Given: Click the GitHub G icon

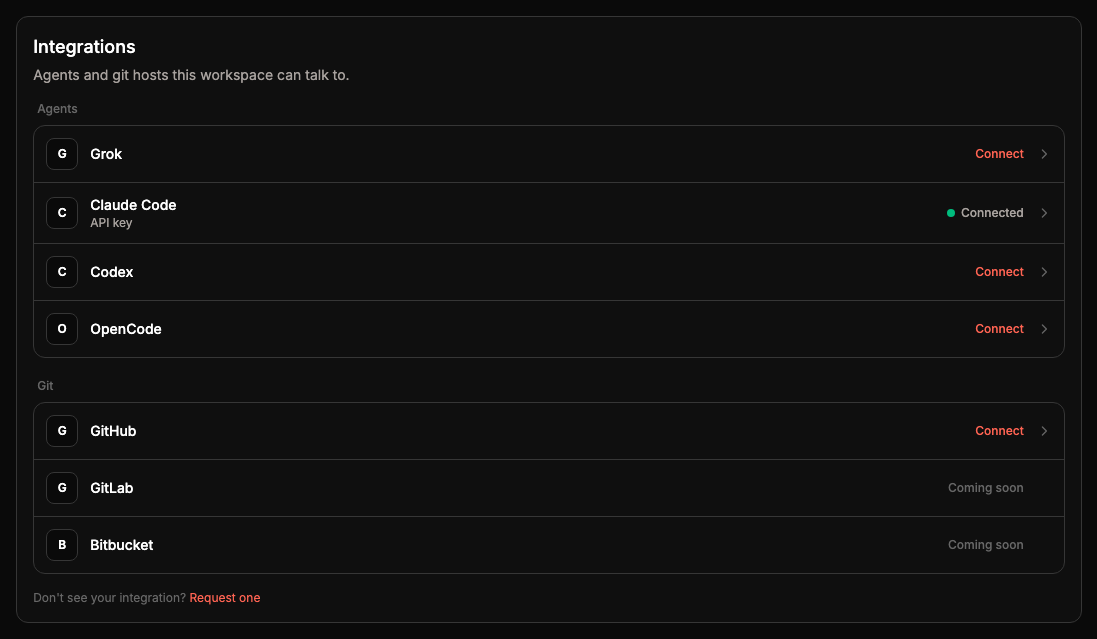Looking at the screenshot, I should click(62, 431).
